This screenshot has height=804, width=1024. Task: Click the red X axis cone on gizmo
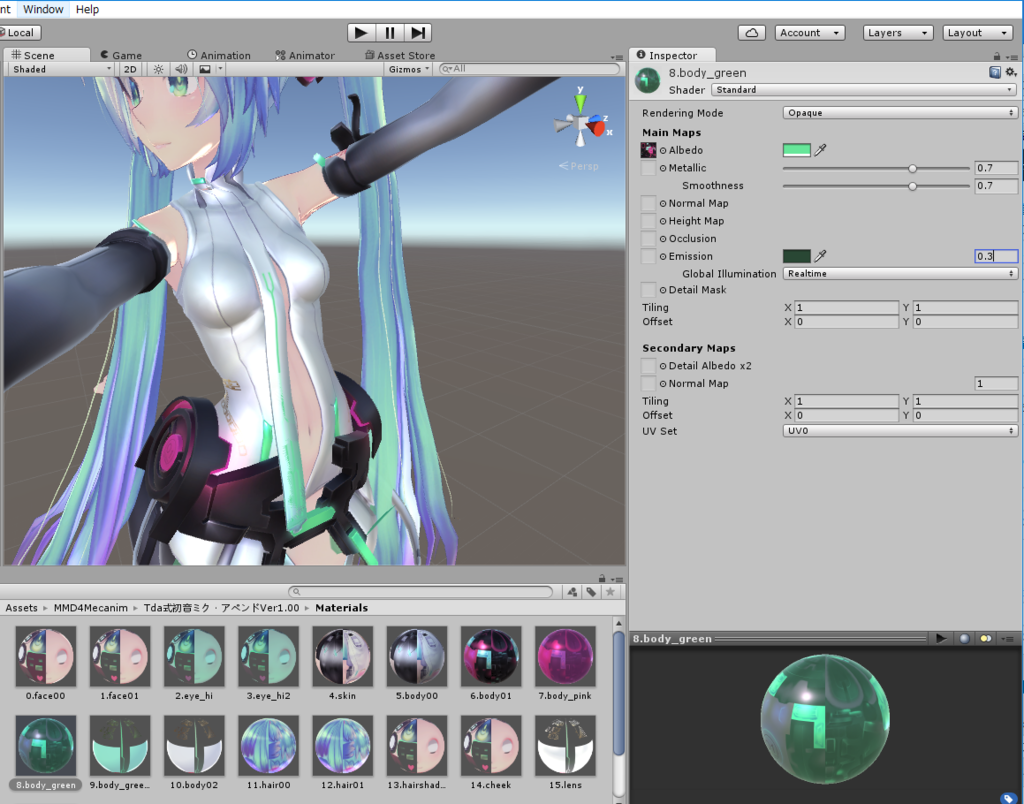597,127
